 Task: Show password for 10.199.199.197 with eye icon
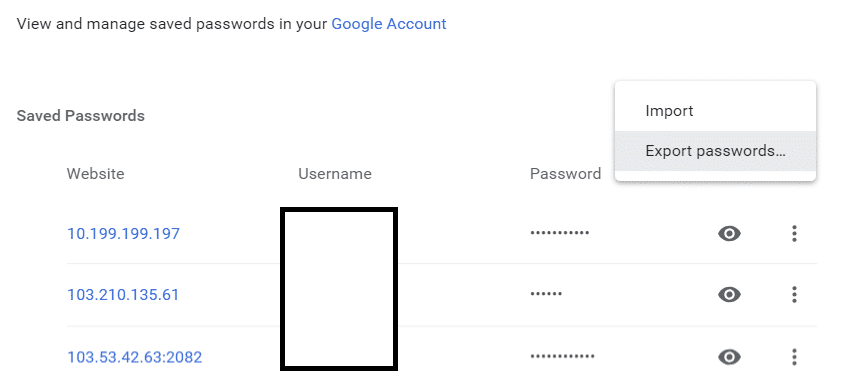[729, 234]
